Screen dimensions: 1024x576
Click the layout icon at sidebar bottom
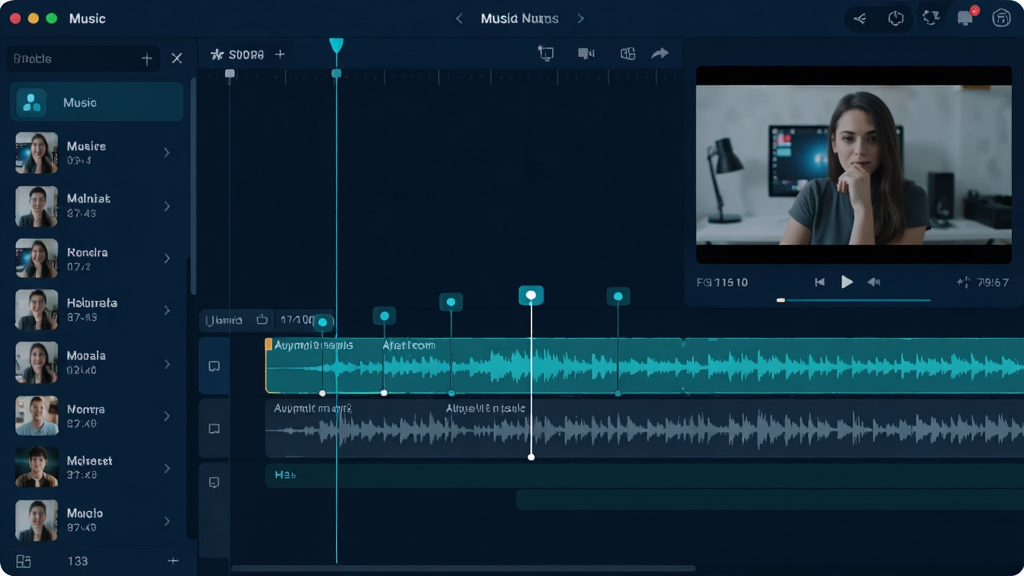click(24, 561)
